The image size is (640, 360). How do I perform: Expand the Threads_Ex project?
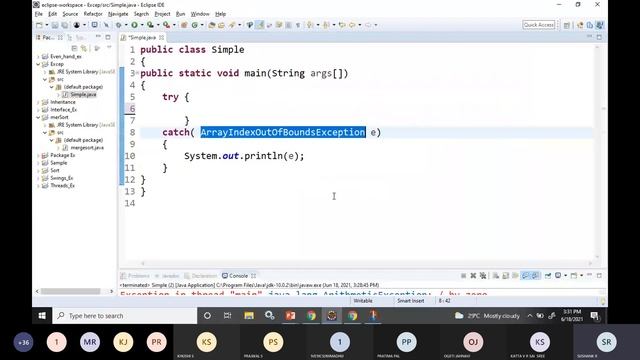[x=38, y=186]
